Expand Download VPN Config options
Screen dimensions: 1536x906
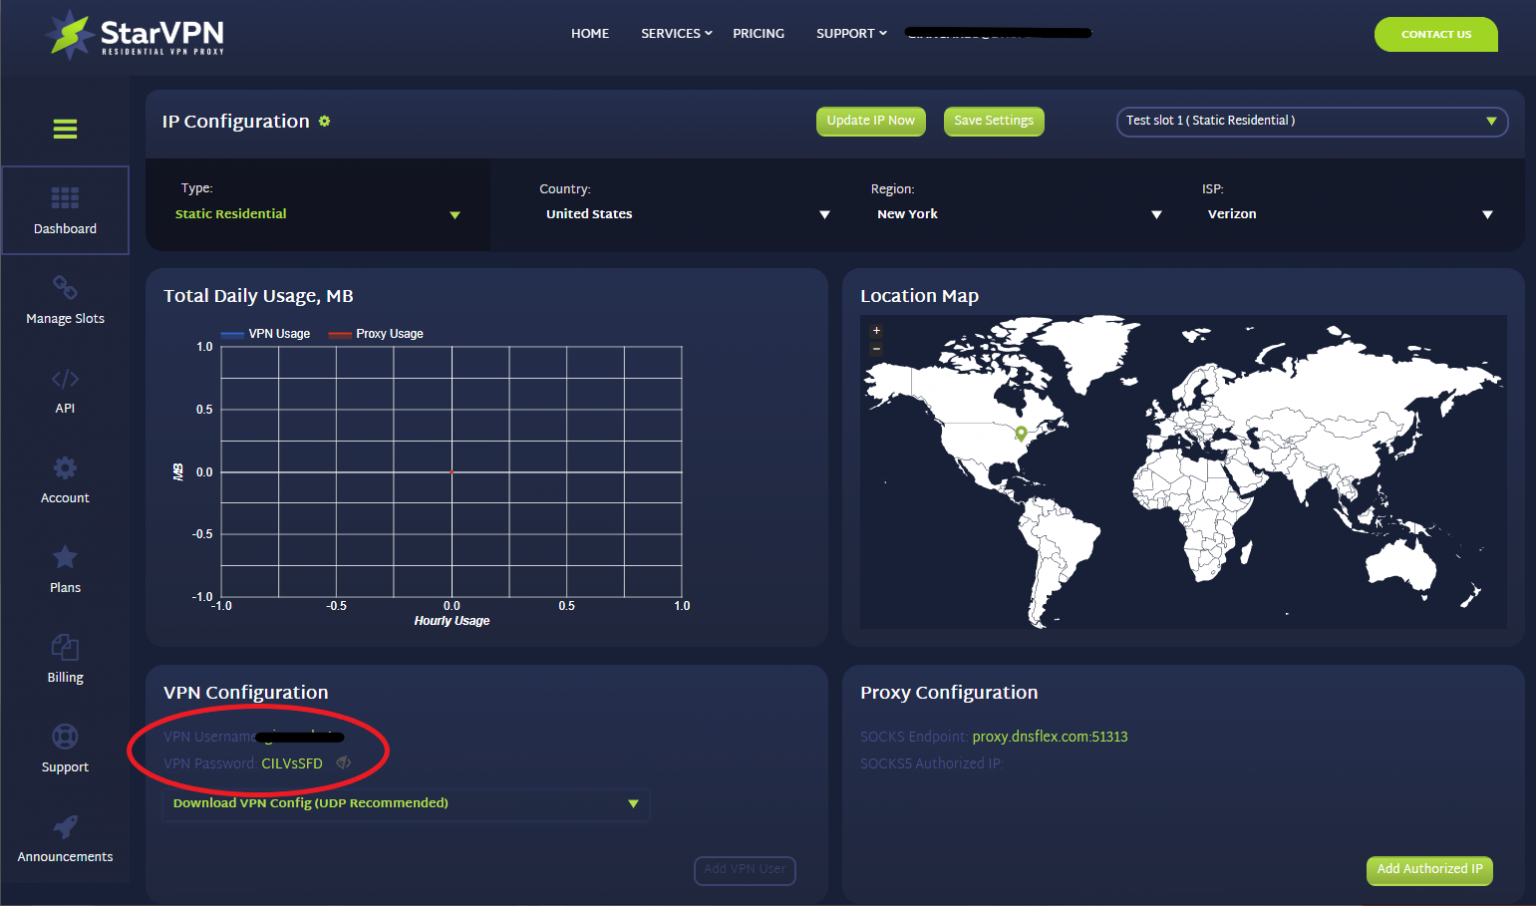point(633,803)
